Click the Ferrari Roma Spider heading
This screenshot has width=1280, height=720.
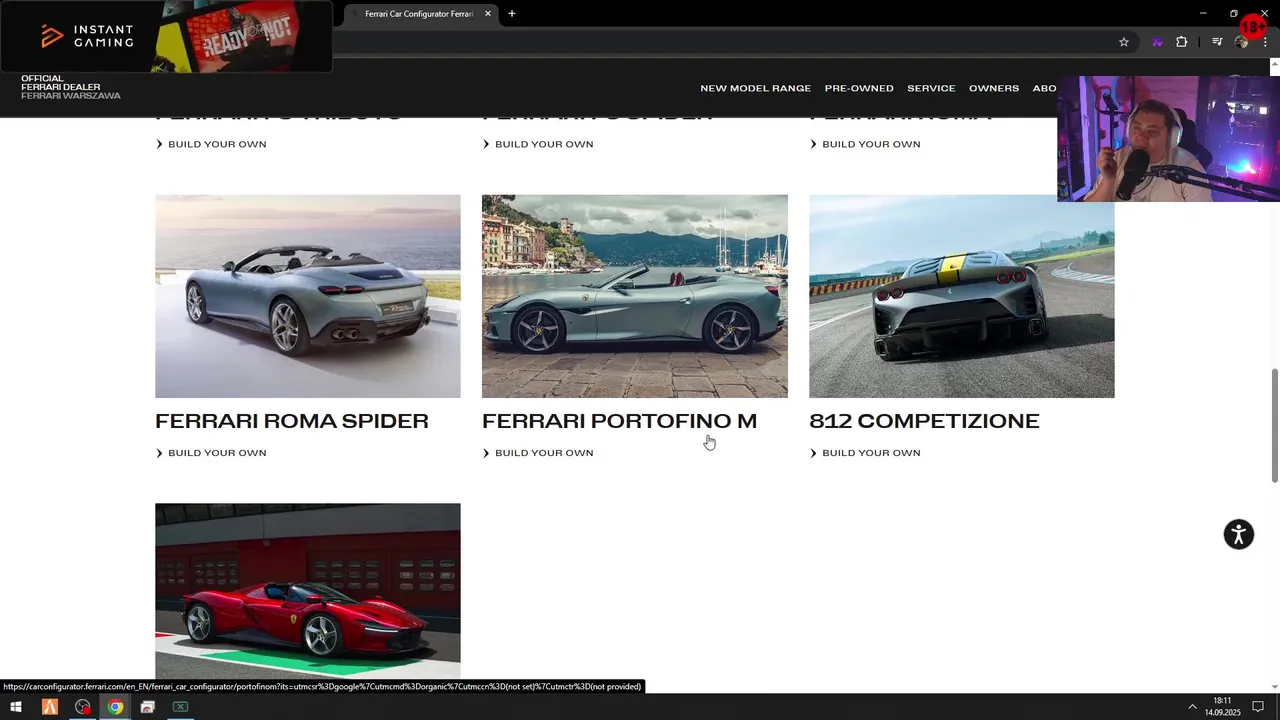tap(292, 421)
